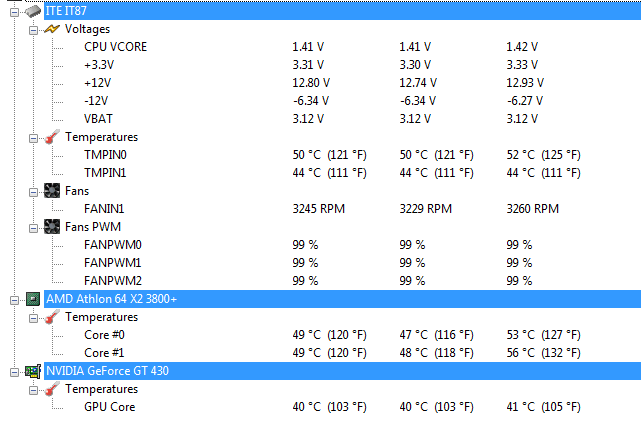The width and height of the screenshot is (641, 430).
Task: Collapse the ITE IT87 Temperatures section
Action: point(34,138)
